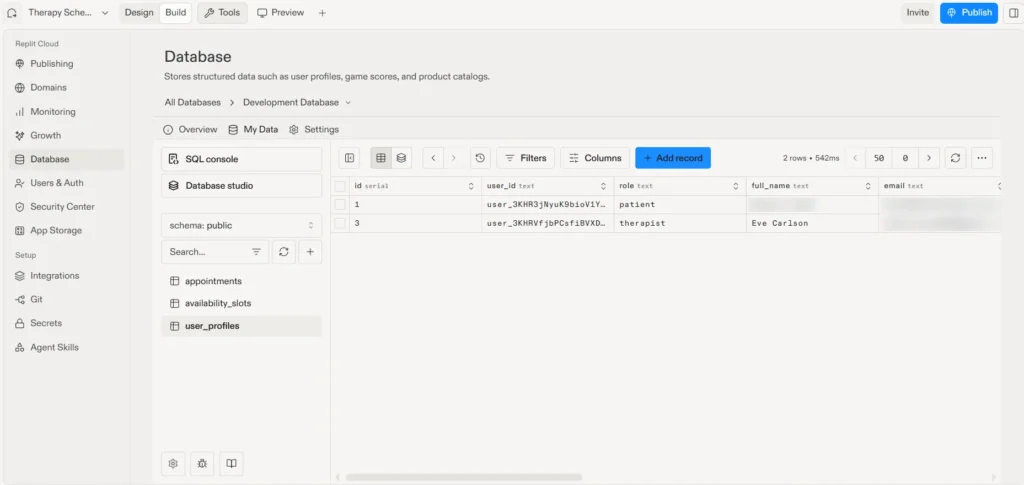
Task: Change the schema: public selector
Action: click(x=242, y=225)
